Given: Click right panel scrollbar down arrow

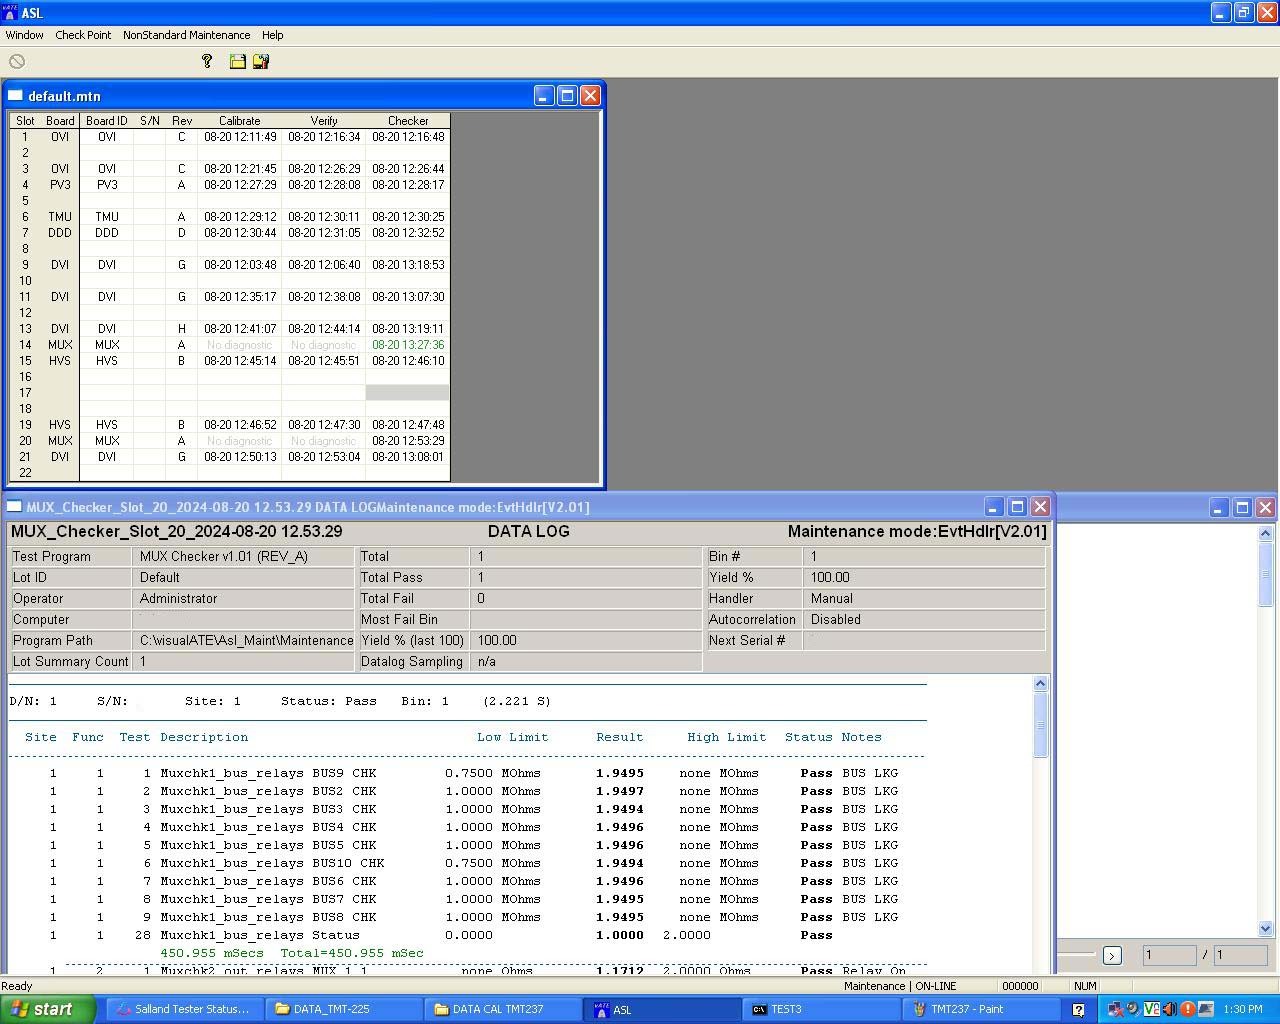Looking at the screenshot, I should 1265,929.
